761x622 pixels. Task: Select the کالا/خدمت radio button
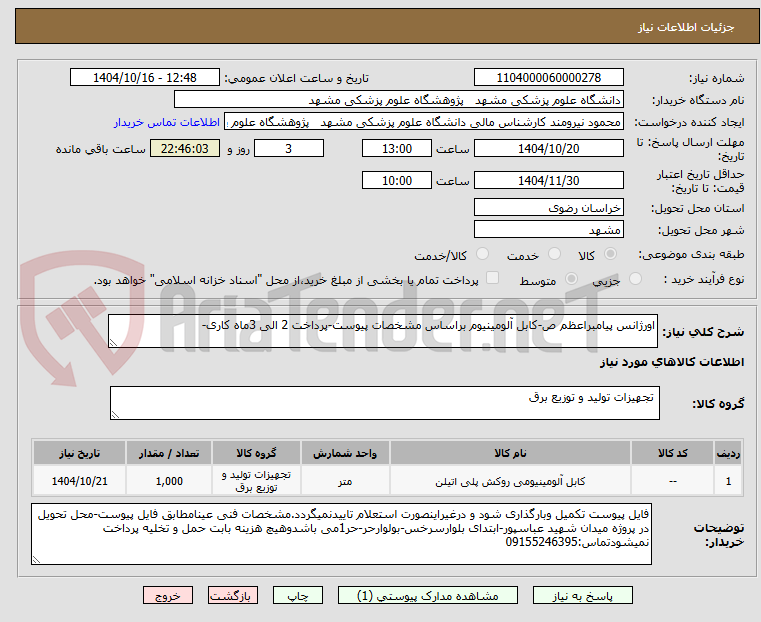tap(482, 254)
